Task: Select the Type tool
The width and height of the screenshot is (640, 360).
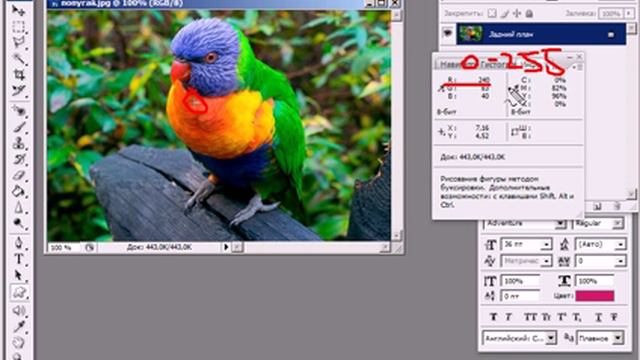Action: [x=18, y=259]
